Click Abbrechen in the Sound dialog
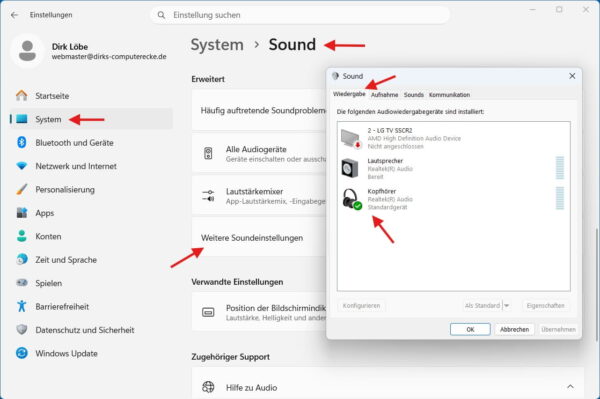The height and width of the screenshot is (399, 600). (514, 329)
